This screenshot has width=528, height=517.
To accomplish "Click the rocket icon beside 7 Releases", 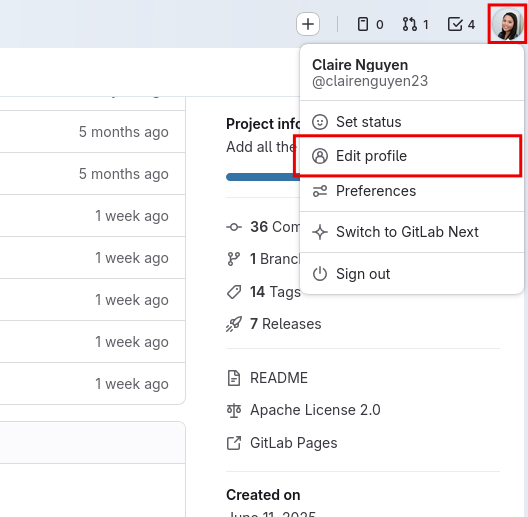I will tap(234, 324).
